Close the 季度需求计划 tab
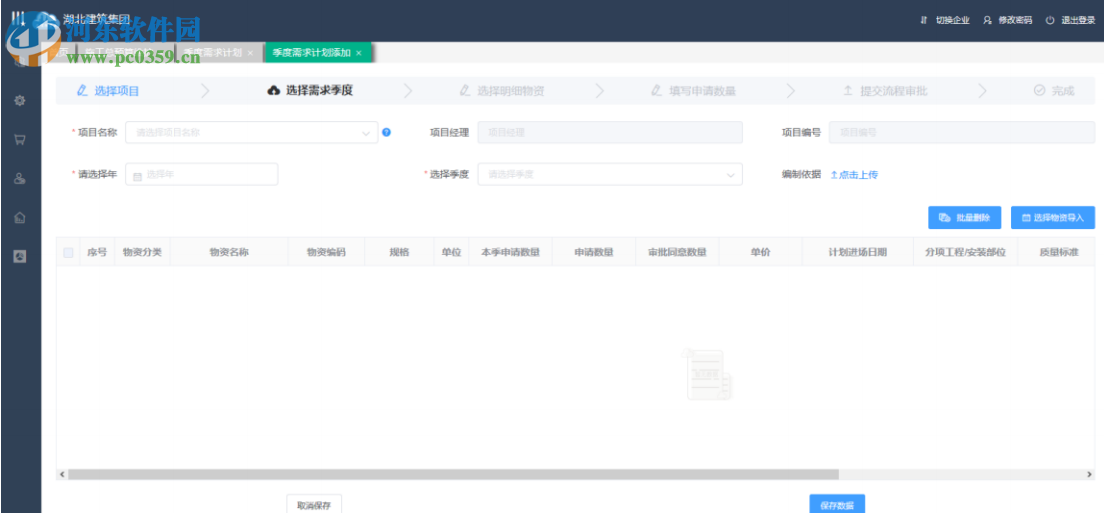Viewport: 1104px width, 513px height. pos(251,53)
